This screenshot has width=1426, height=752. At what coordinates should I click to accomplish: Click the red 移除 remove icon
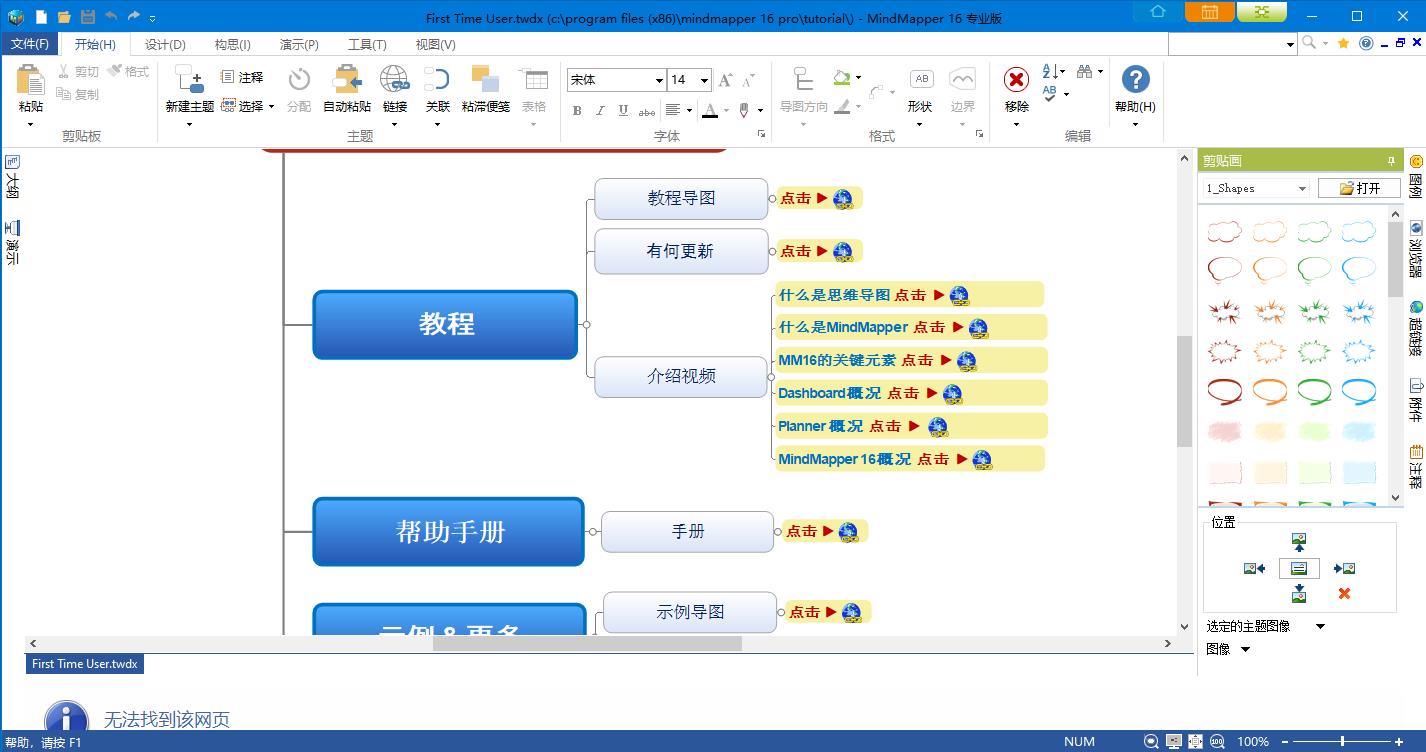pos(1016,80)
